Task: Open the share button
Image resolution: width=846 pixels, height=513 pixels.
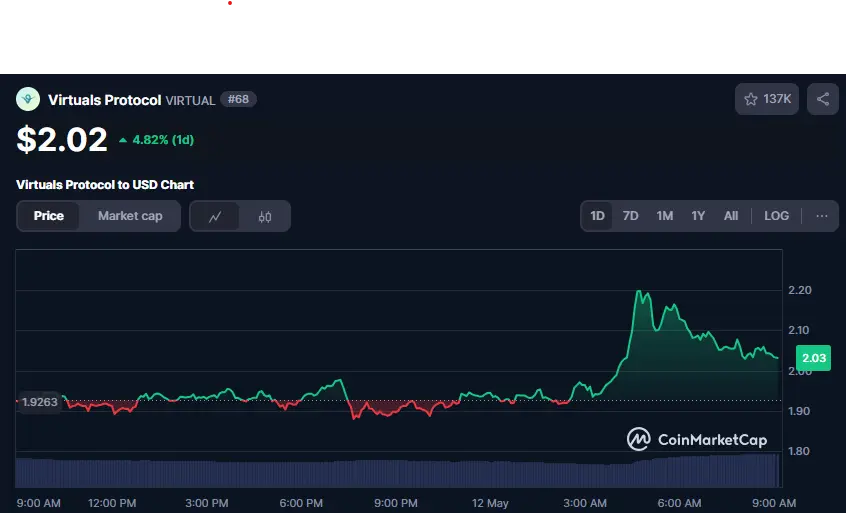Action: [x=823, y=99]
